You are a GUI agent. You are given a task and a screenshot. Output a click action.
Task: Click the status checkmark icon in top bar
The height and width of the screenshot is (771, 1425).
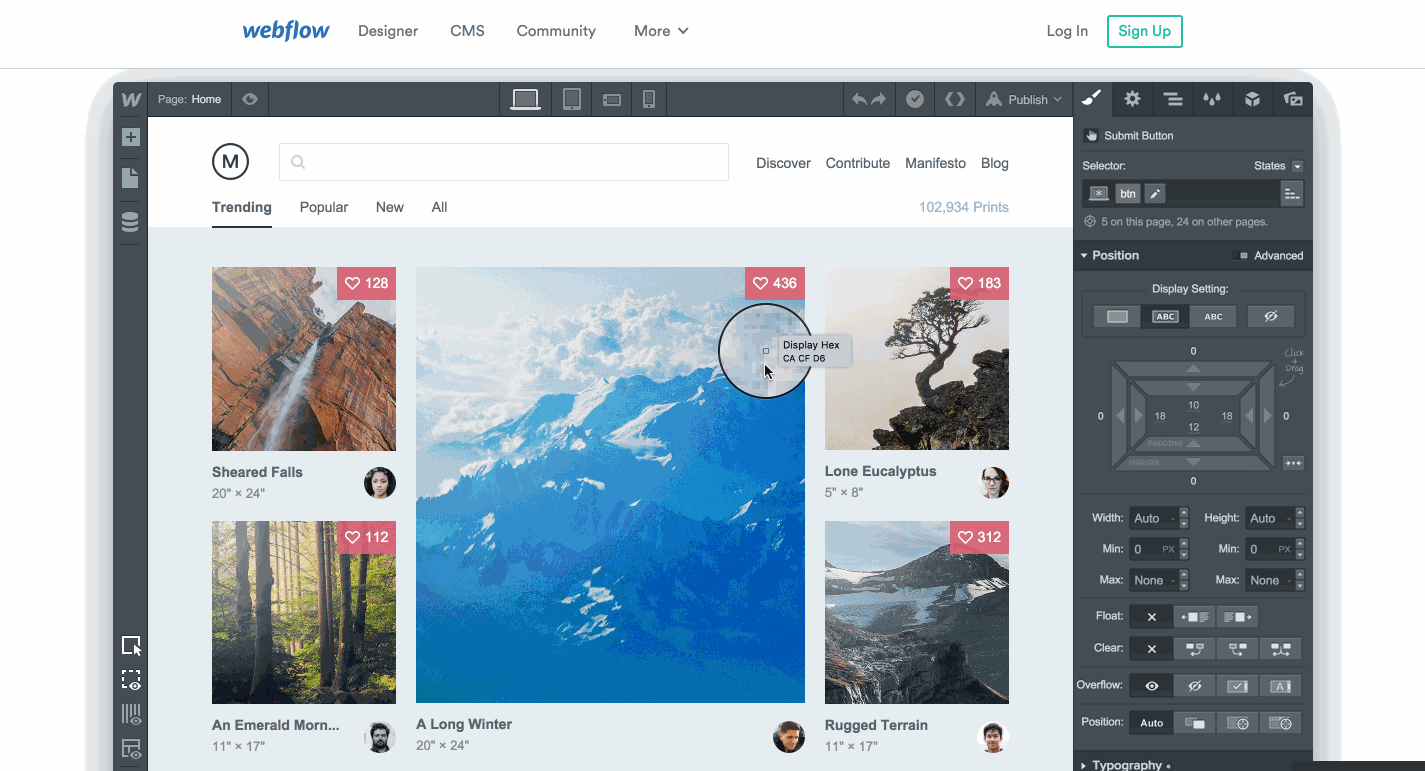pyautogui.click(x=914, y=99)
